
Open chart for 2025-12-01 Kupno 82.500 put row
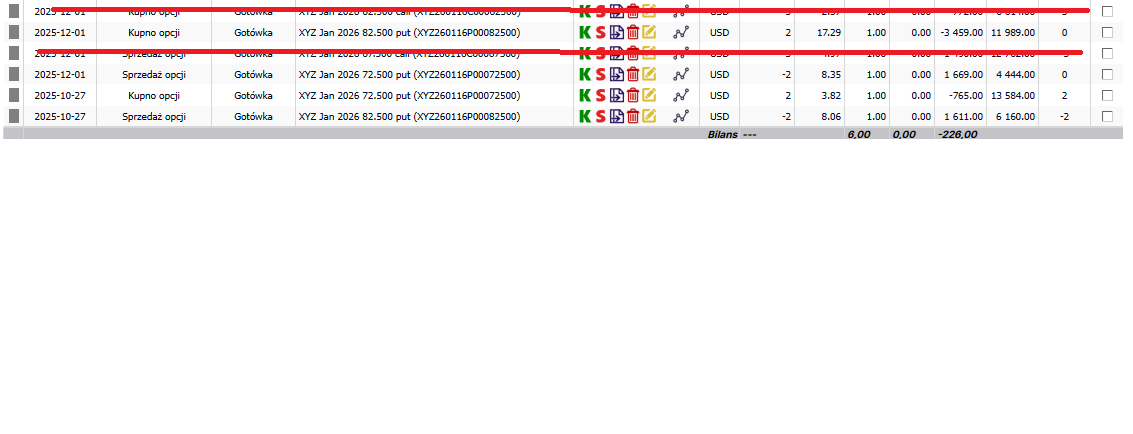coord(681,32)
